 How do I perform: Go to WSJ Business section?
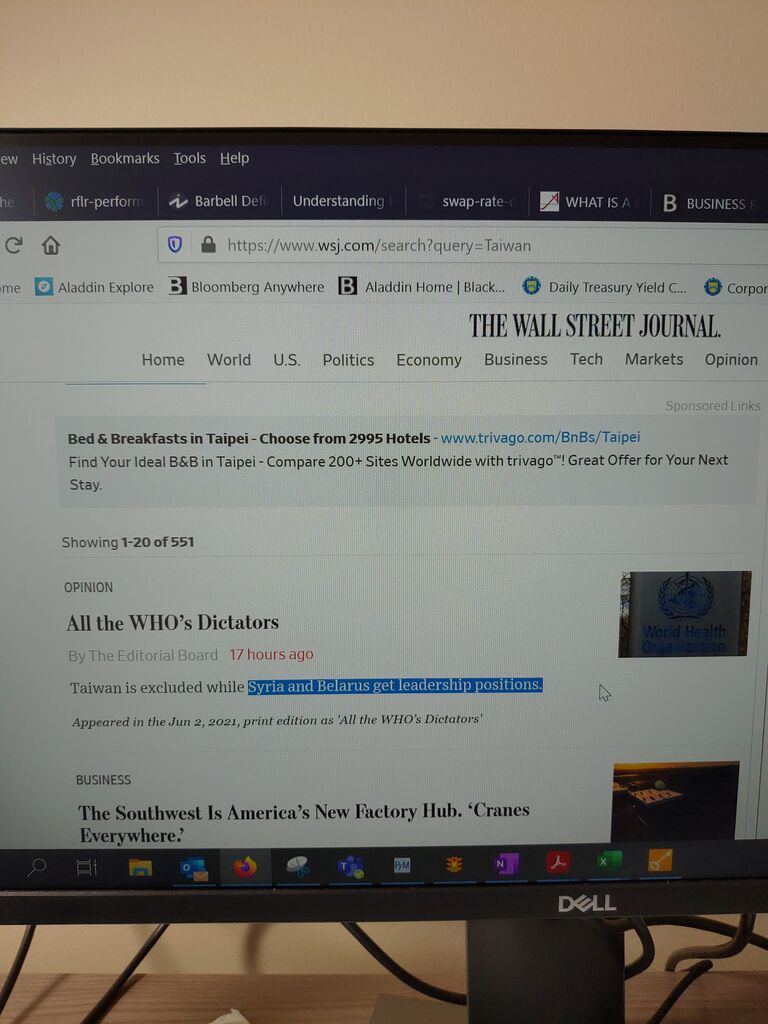click(515, 359)
